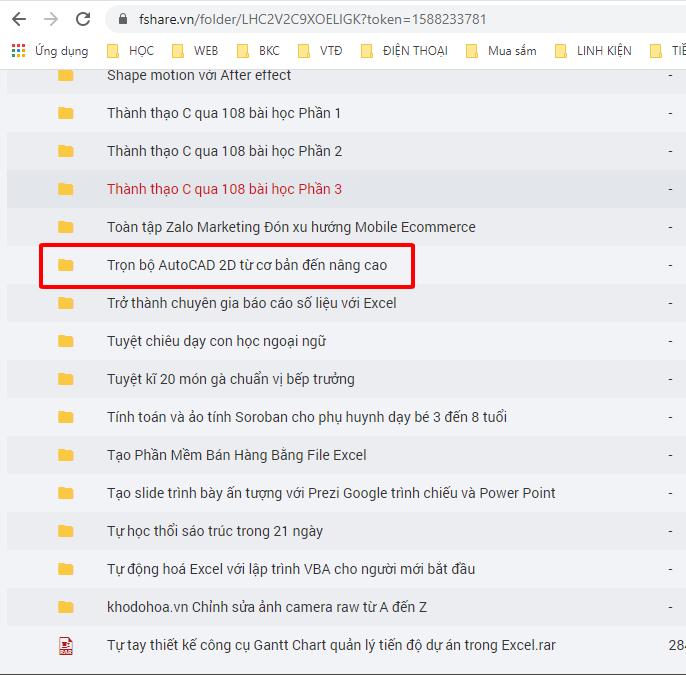Expand the ĐIỆN THOẠI bookmarks folder

404,50
